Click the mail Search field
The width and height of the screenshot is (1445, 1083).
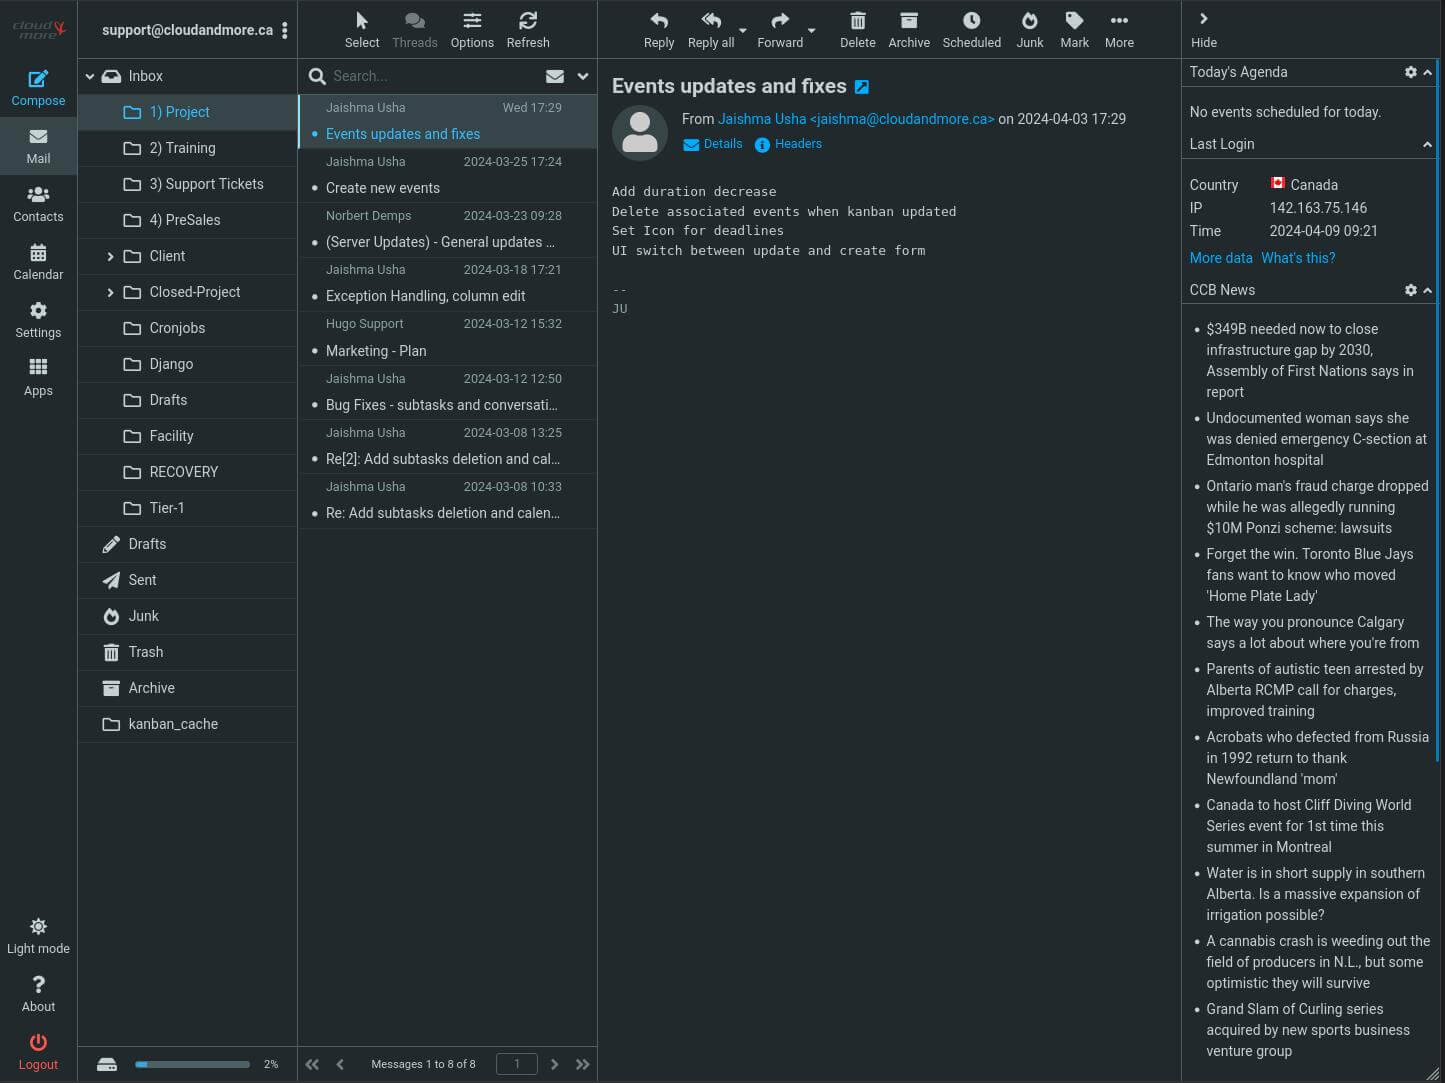tap(430, 76)
